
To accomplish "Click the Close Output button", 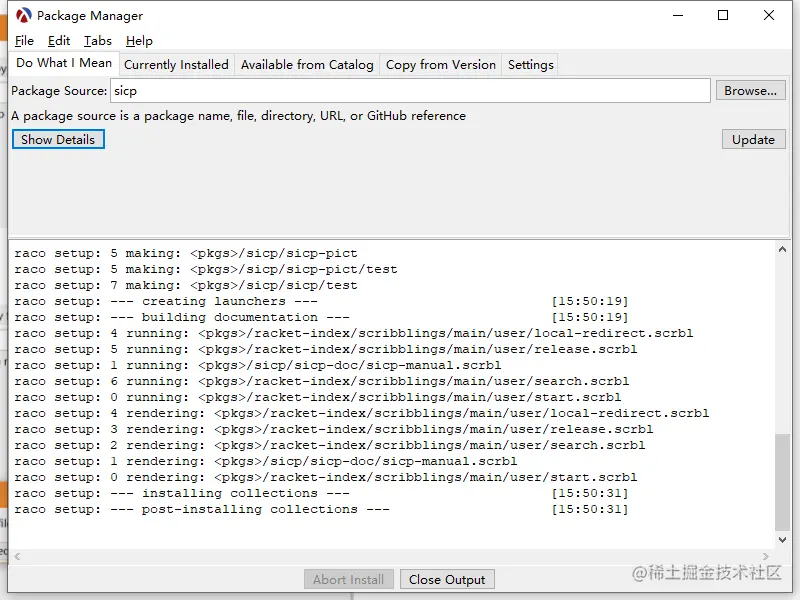I will [447, 580].
